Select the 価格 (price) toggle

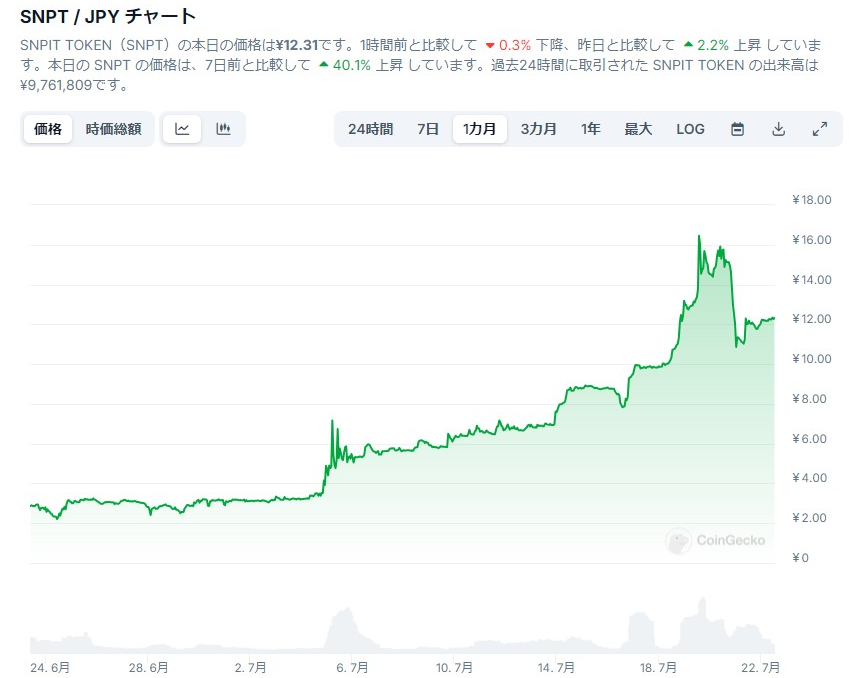pos(48,129)
